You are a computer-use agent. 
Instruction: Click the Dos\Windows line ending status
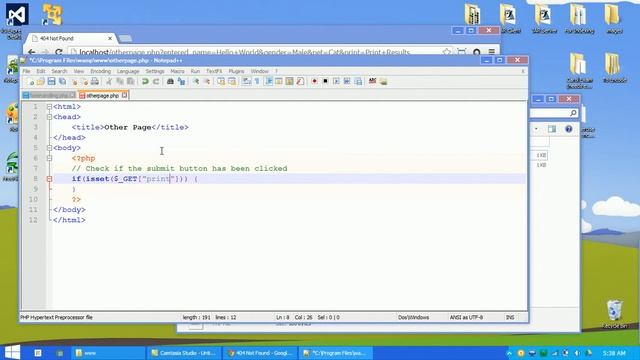[x=413, y=317]
